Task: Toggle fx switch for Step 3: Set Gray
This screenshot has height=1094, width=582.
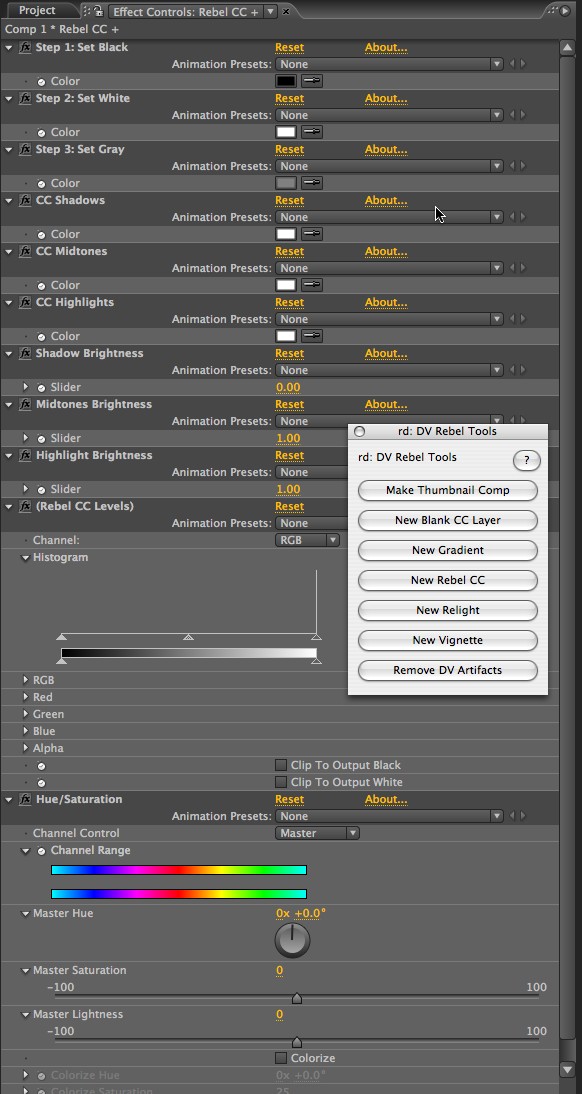Action: [x=25, y=150]
